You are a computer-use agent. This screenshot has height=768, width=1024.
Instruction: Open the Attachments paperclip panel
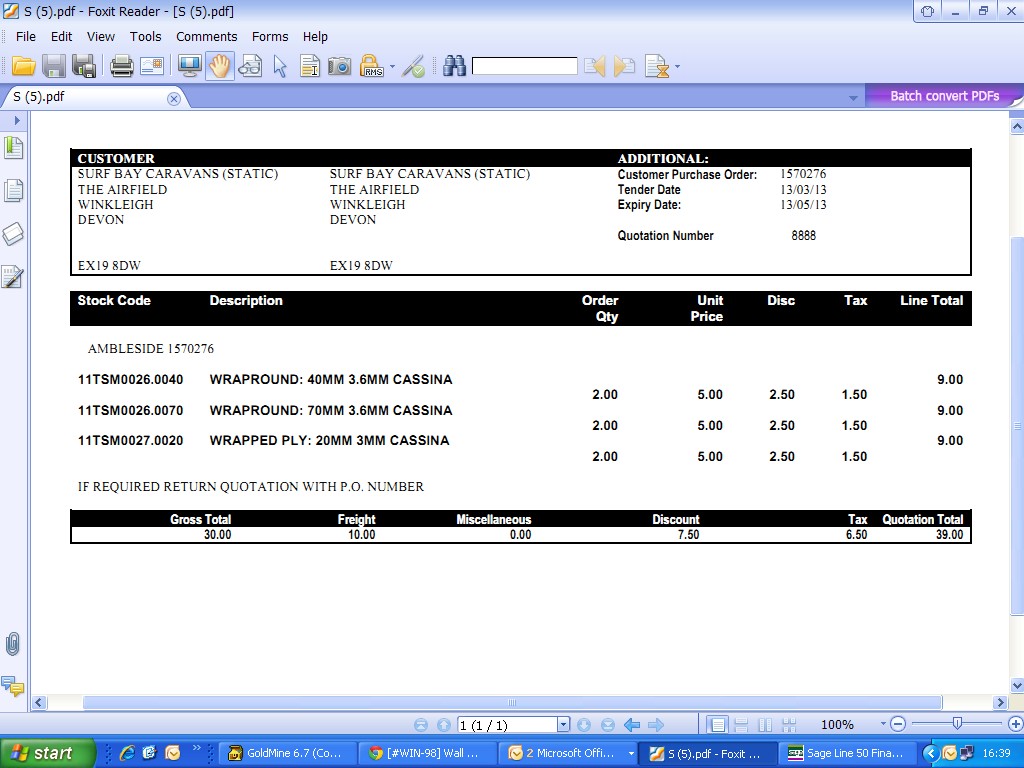[13, 644]
